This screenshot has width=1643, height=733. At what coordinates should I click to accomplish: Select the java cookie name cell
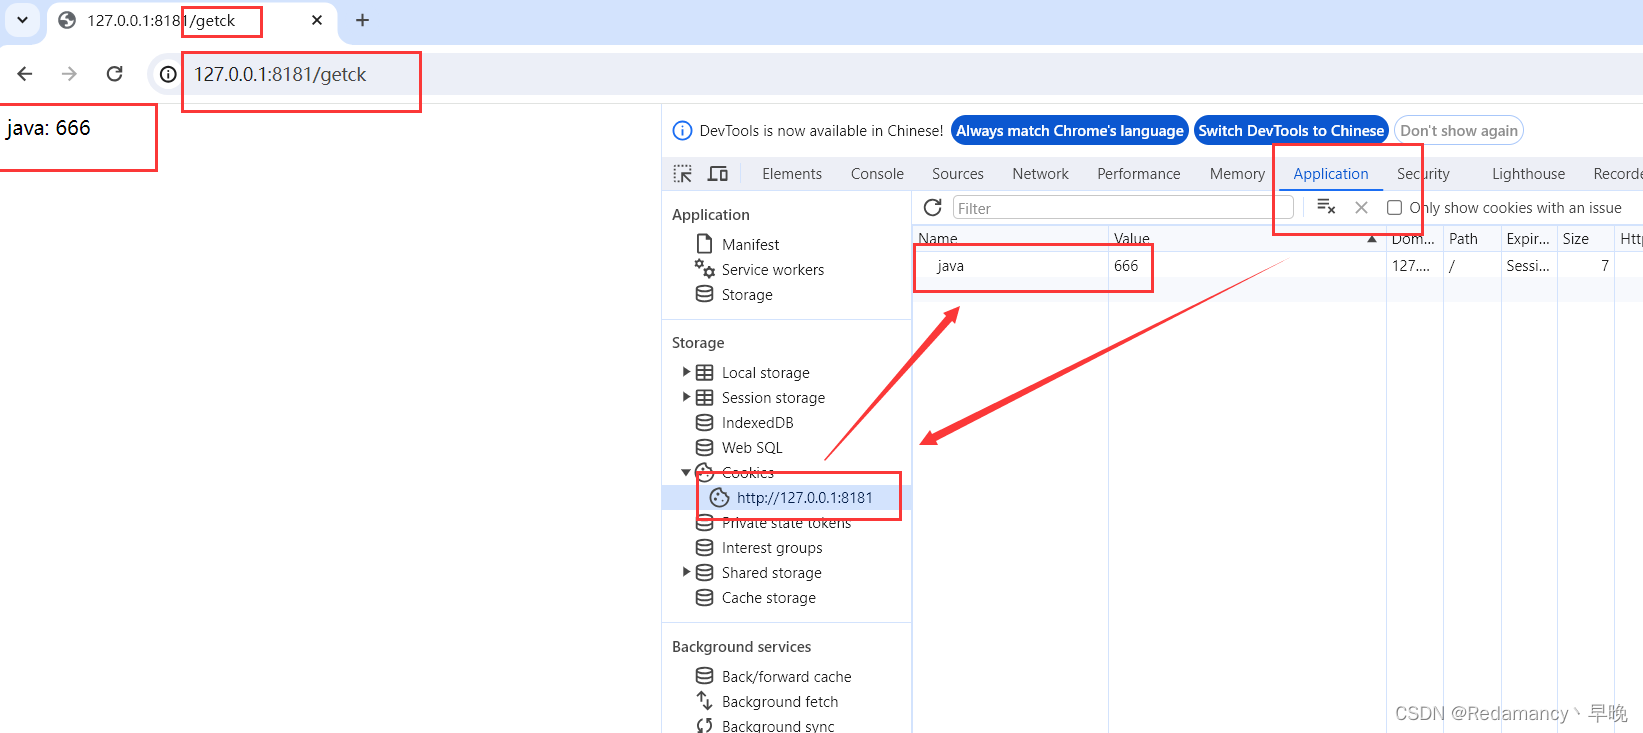(x=1010, y=266)
